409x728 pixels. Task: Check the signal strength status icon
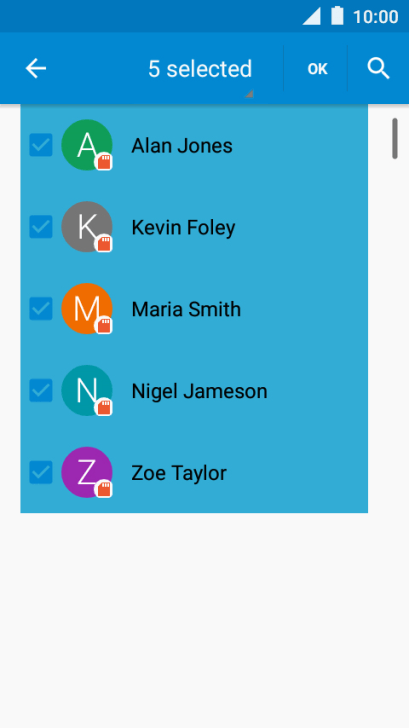click(x=312, y=16)
